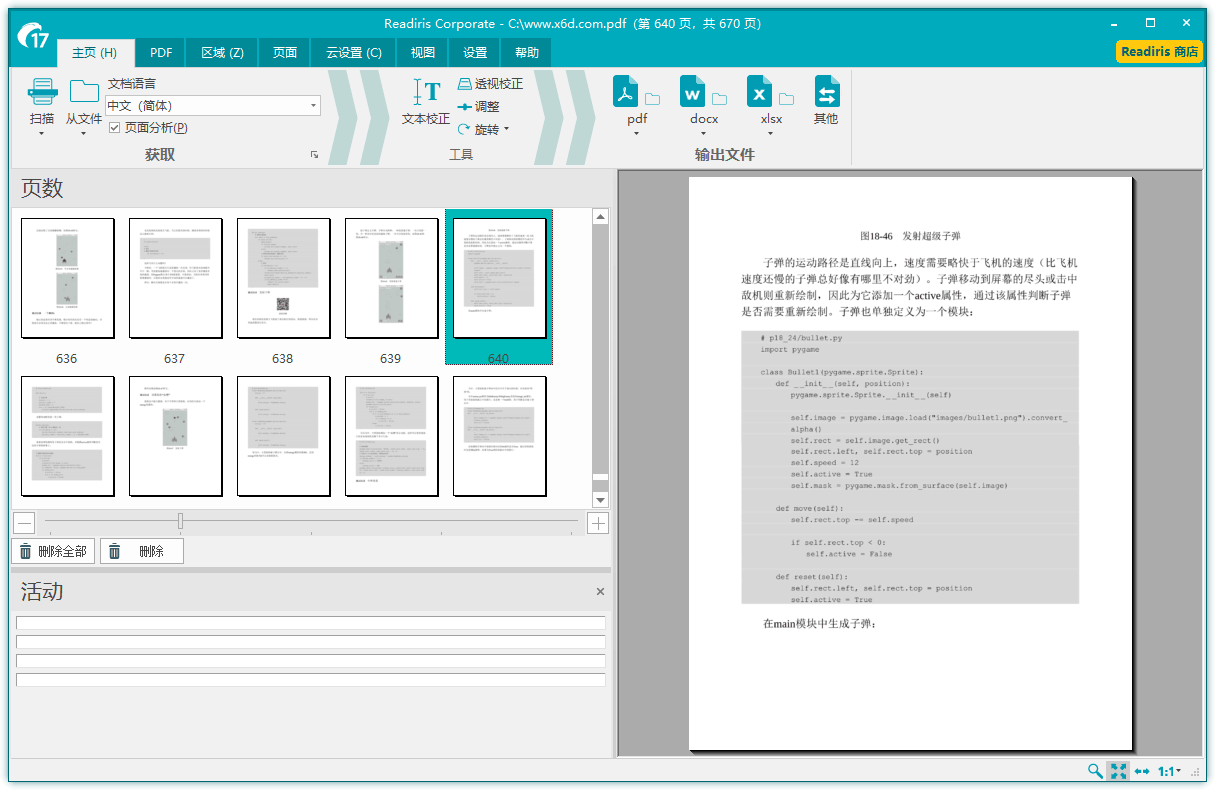This screenshot has width=1215, height=790.
Task: Click the Scan (扫描) printer icon
Action: [x=42, y=92]
